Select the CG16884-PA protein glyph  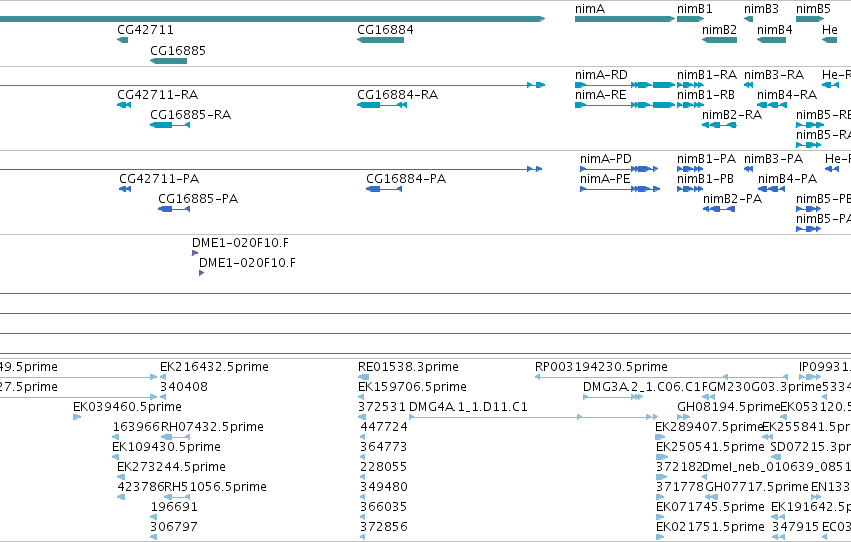384,189
